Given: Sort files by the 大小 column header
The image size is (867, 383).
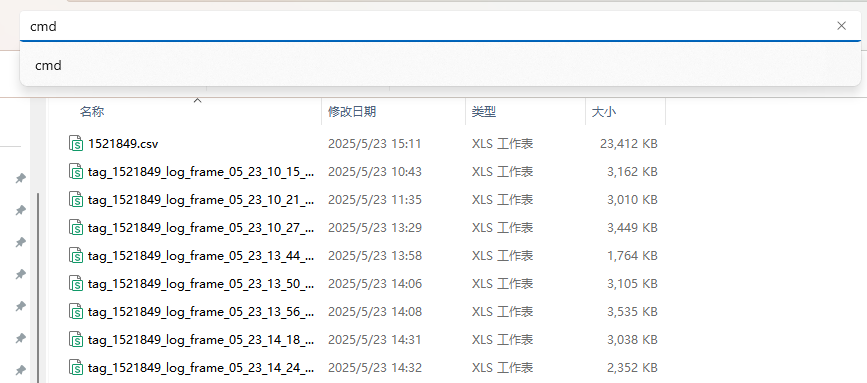Looking at the screenshot, I should tap(604, 112).
